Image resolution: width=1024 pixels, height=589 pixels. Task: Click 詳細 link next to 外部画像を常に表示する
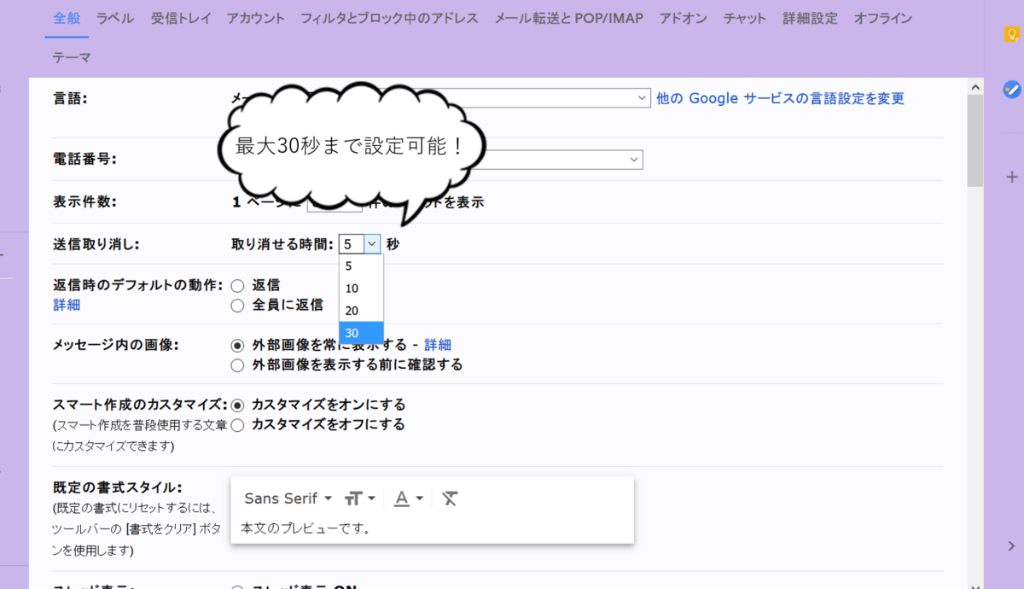pos(438,345)
